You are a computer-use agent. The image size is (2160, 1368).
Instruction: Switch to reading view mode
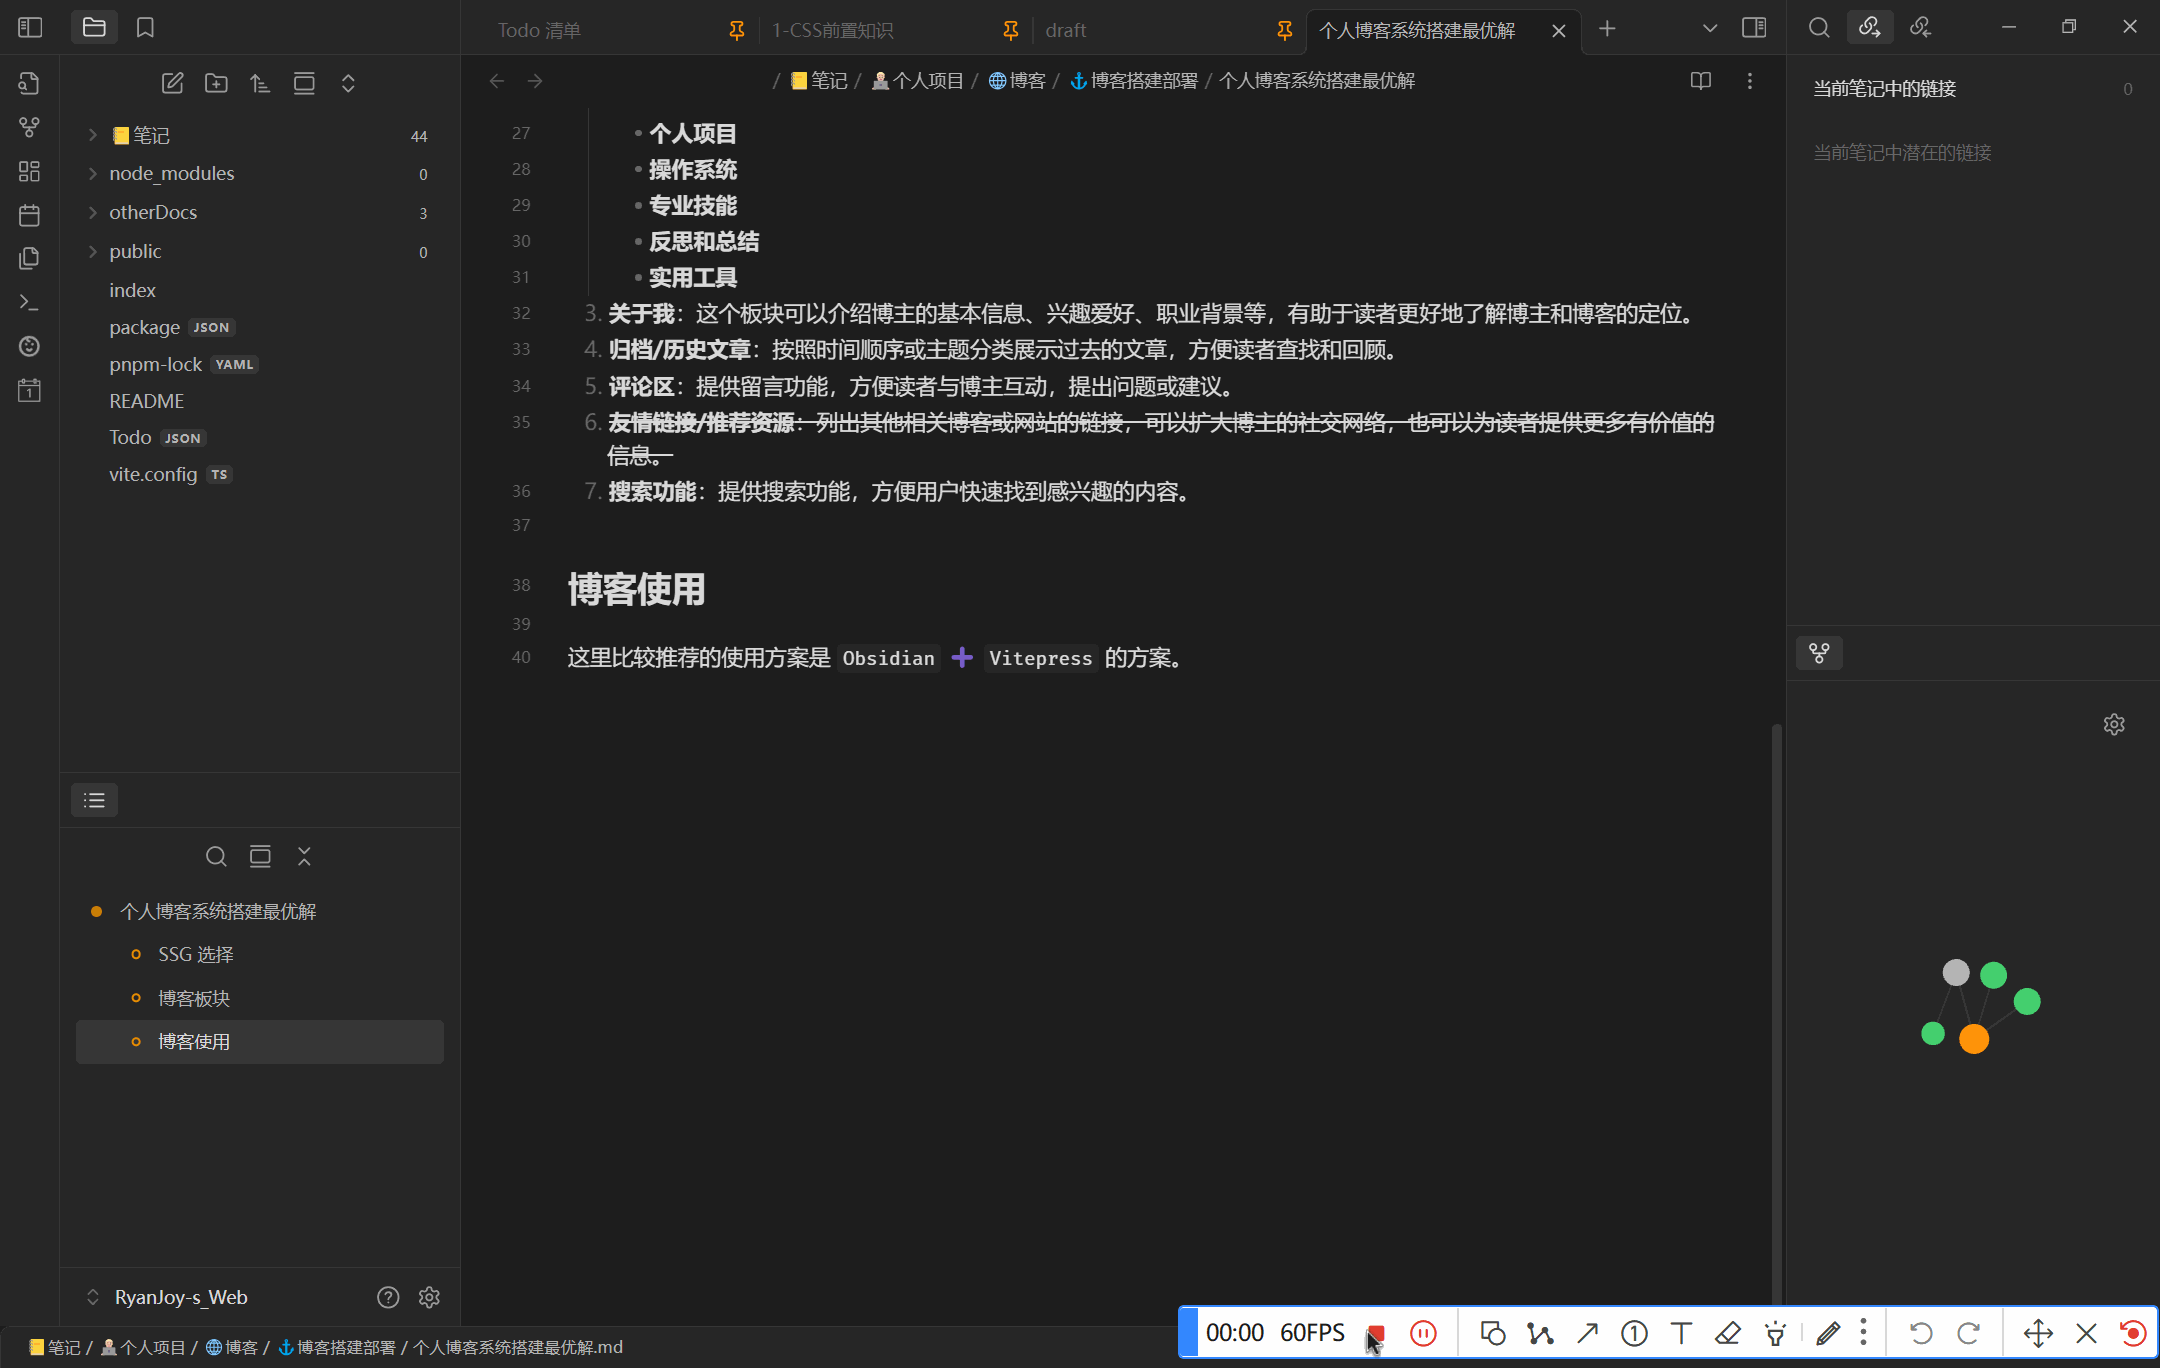click(x=1700, y=81)
